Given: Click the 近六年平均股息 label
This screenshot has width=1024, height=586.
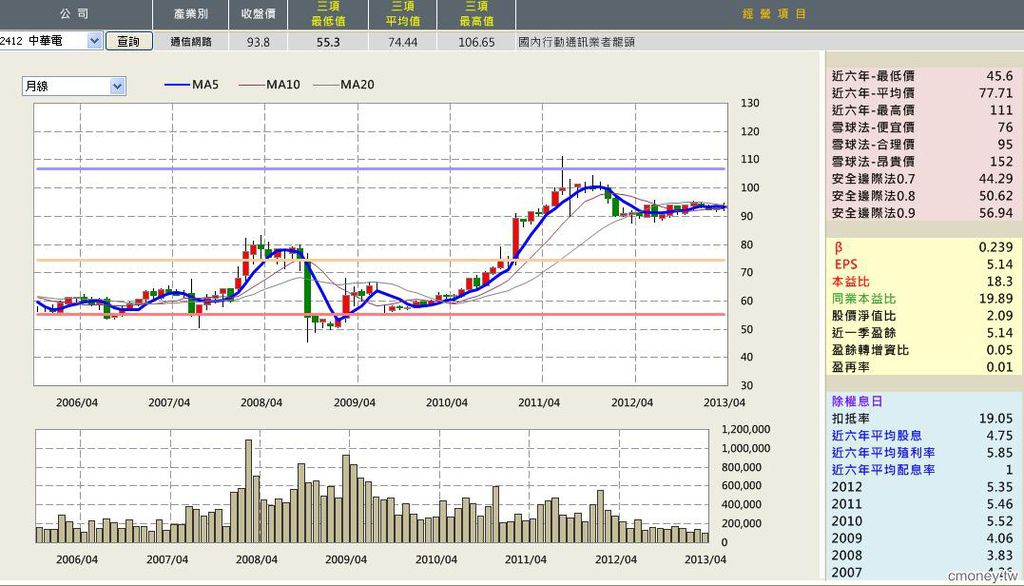Looking at the screenshot, I should coord(877,435).
